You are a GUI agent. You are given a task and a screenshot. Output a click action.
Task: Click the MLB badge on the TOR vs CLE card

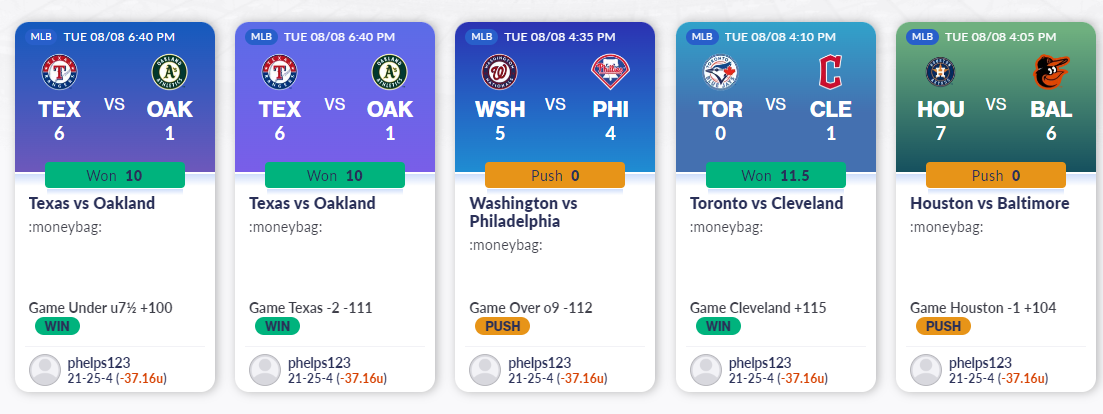702,36
